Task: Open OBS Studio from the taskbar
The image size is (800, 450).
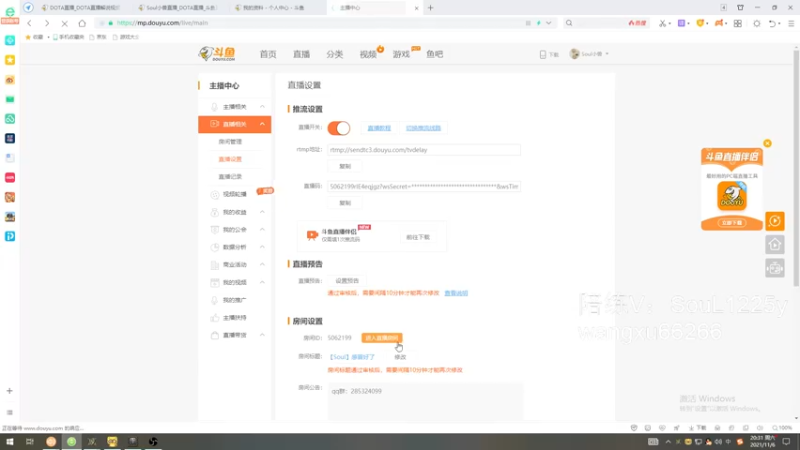Action: [x=153, y=441]
